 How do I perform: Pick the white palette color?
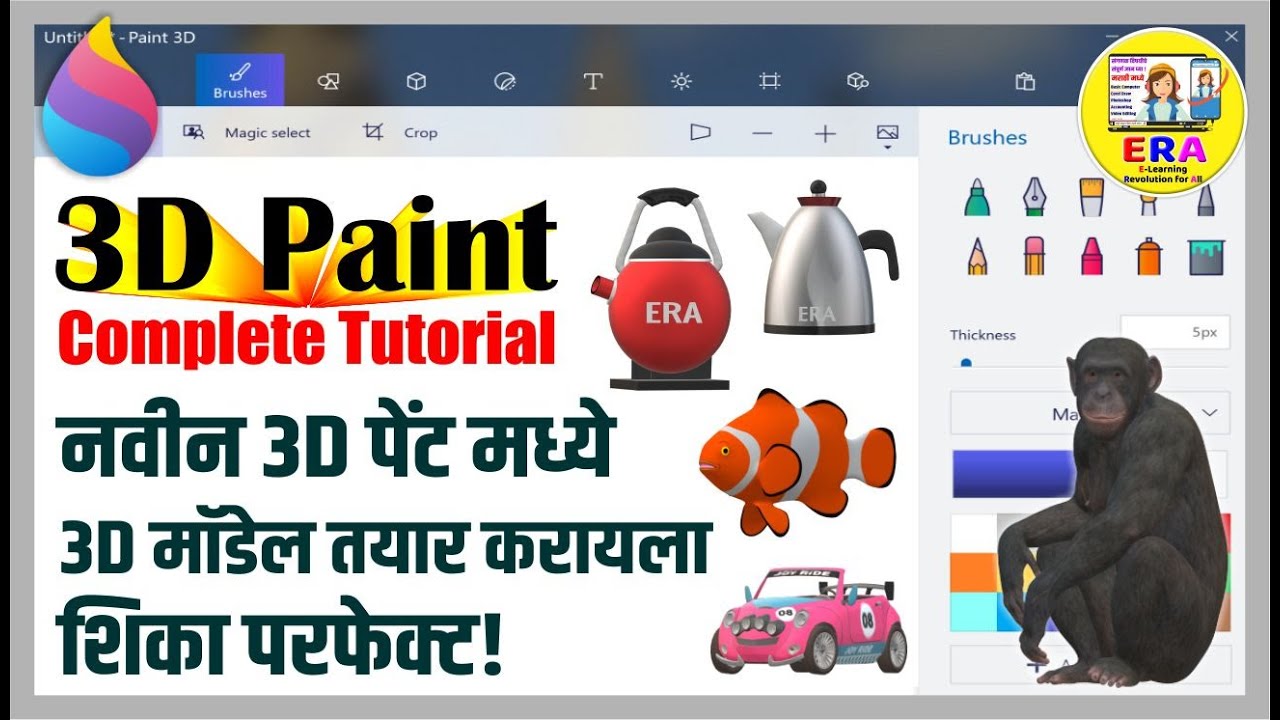tap(974, 533)
